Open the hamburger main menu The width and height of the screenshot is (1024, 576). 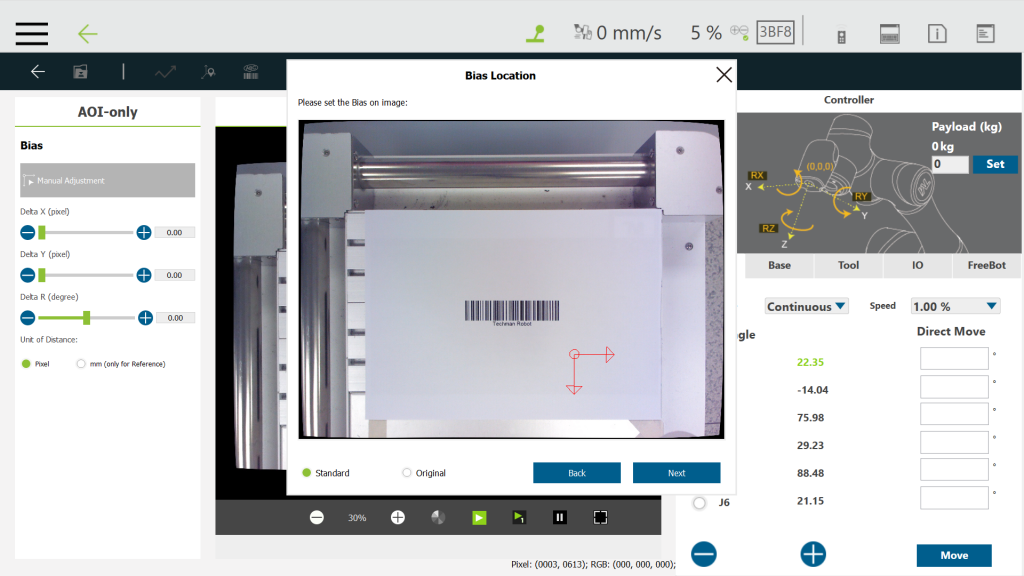[32, 33]
